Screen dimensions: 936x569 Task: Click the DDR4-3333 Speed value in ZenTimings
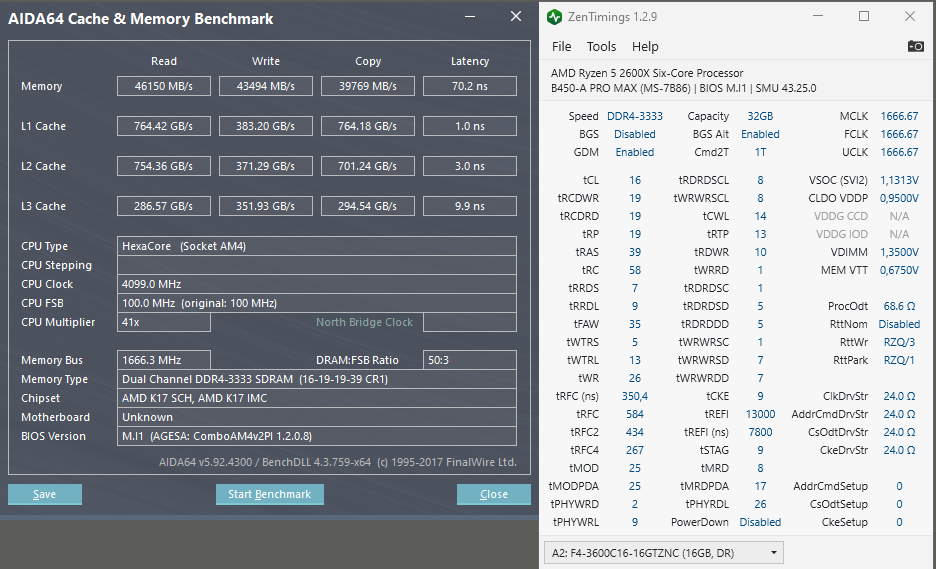point(635,116)
